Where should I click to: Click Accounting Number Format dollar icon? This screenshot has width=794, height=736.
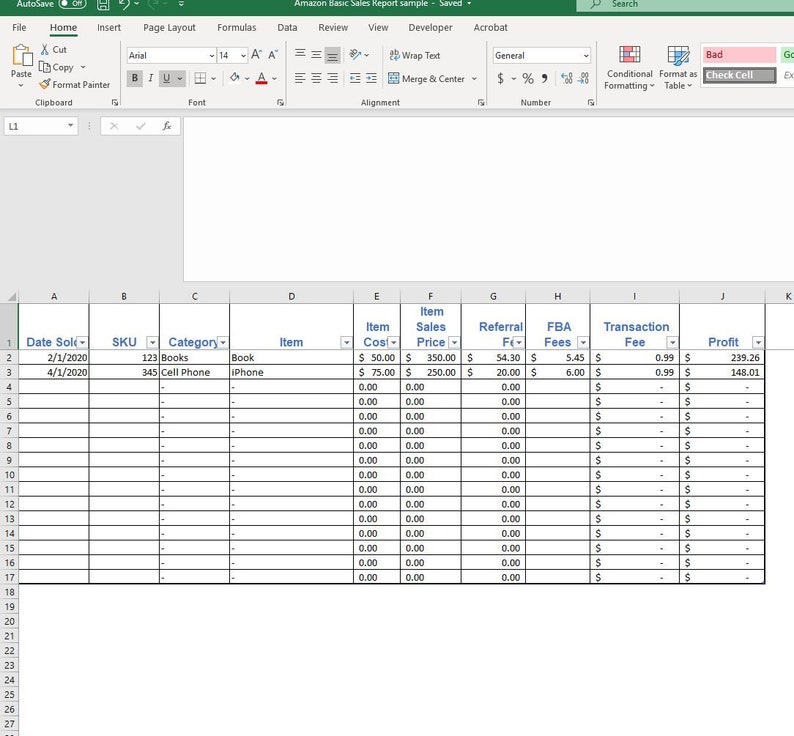[x=500, y=78]
